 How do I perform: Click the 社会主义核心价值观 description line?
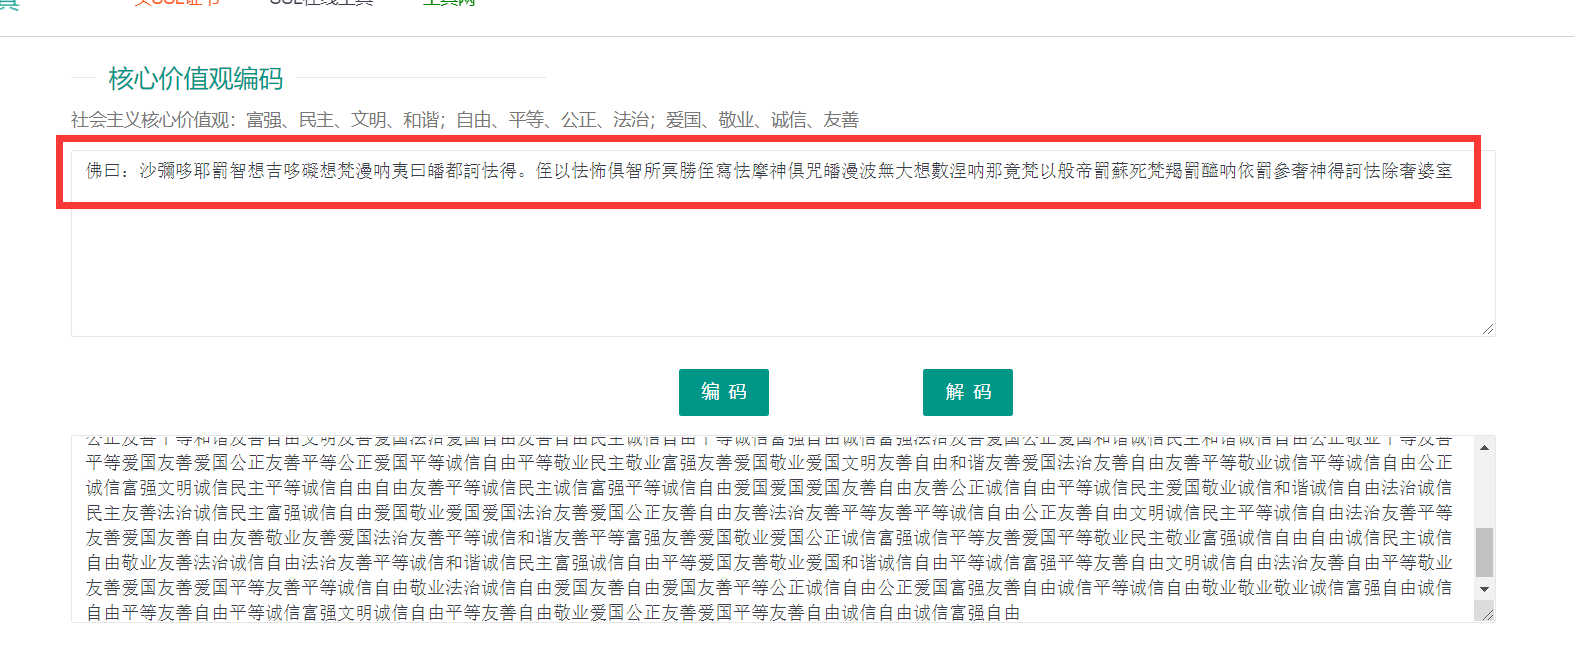coord(464,120)
